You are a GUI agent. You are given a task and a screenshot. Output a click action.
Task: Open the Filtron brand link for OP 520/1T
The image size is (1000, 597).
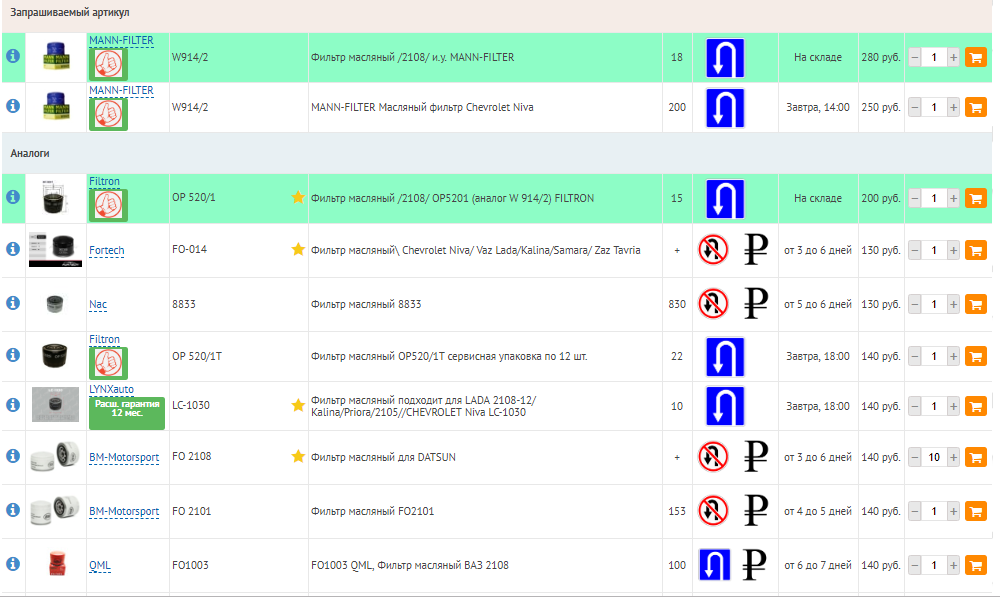click(105, 339)
